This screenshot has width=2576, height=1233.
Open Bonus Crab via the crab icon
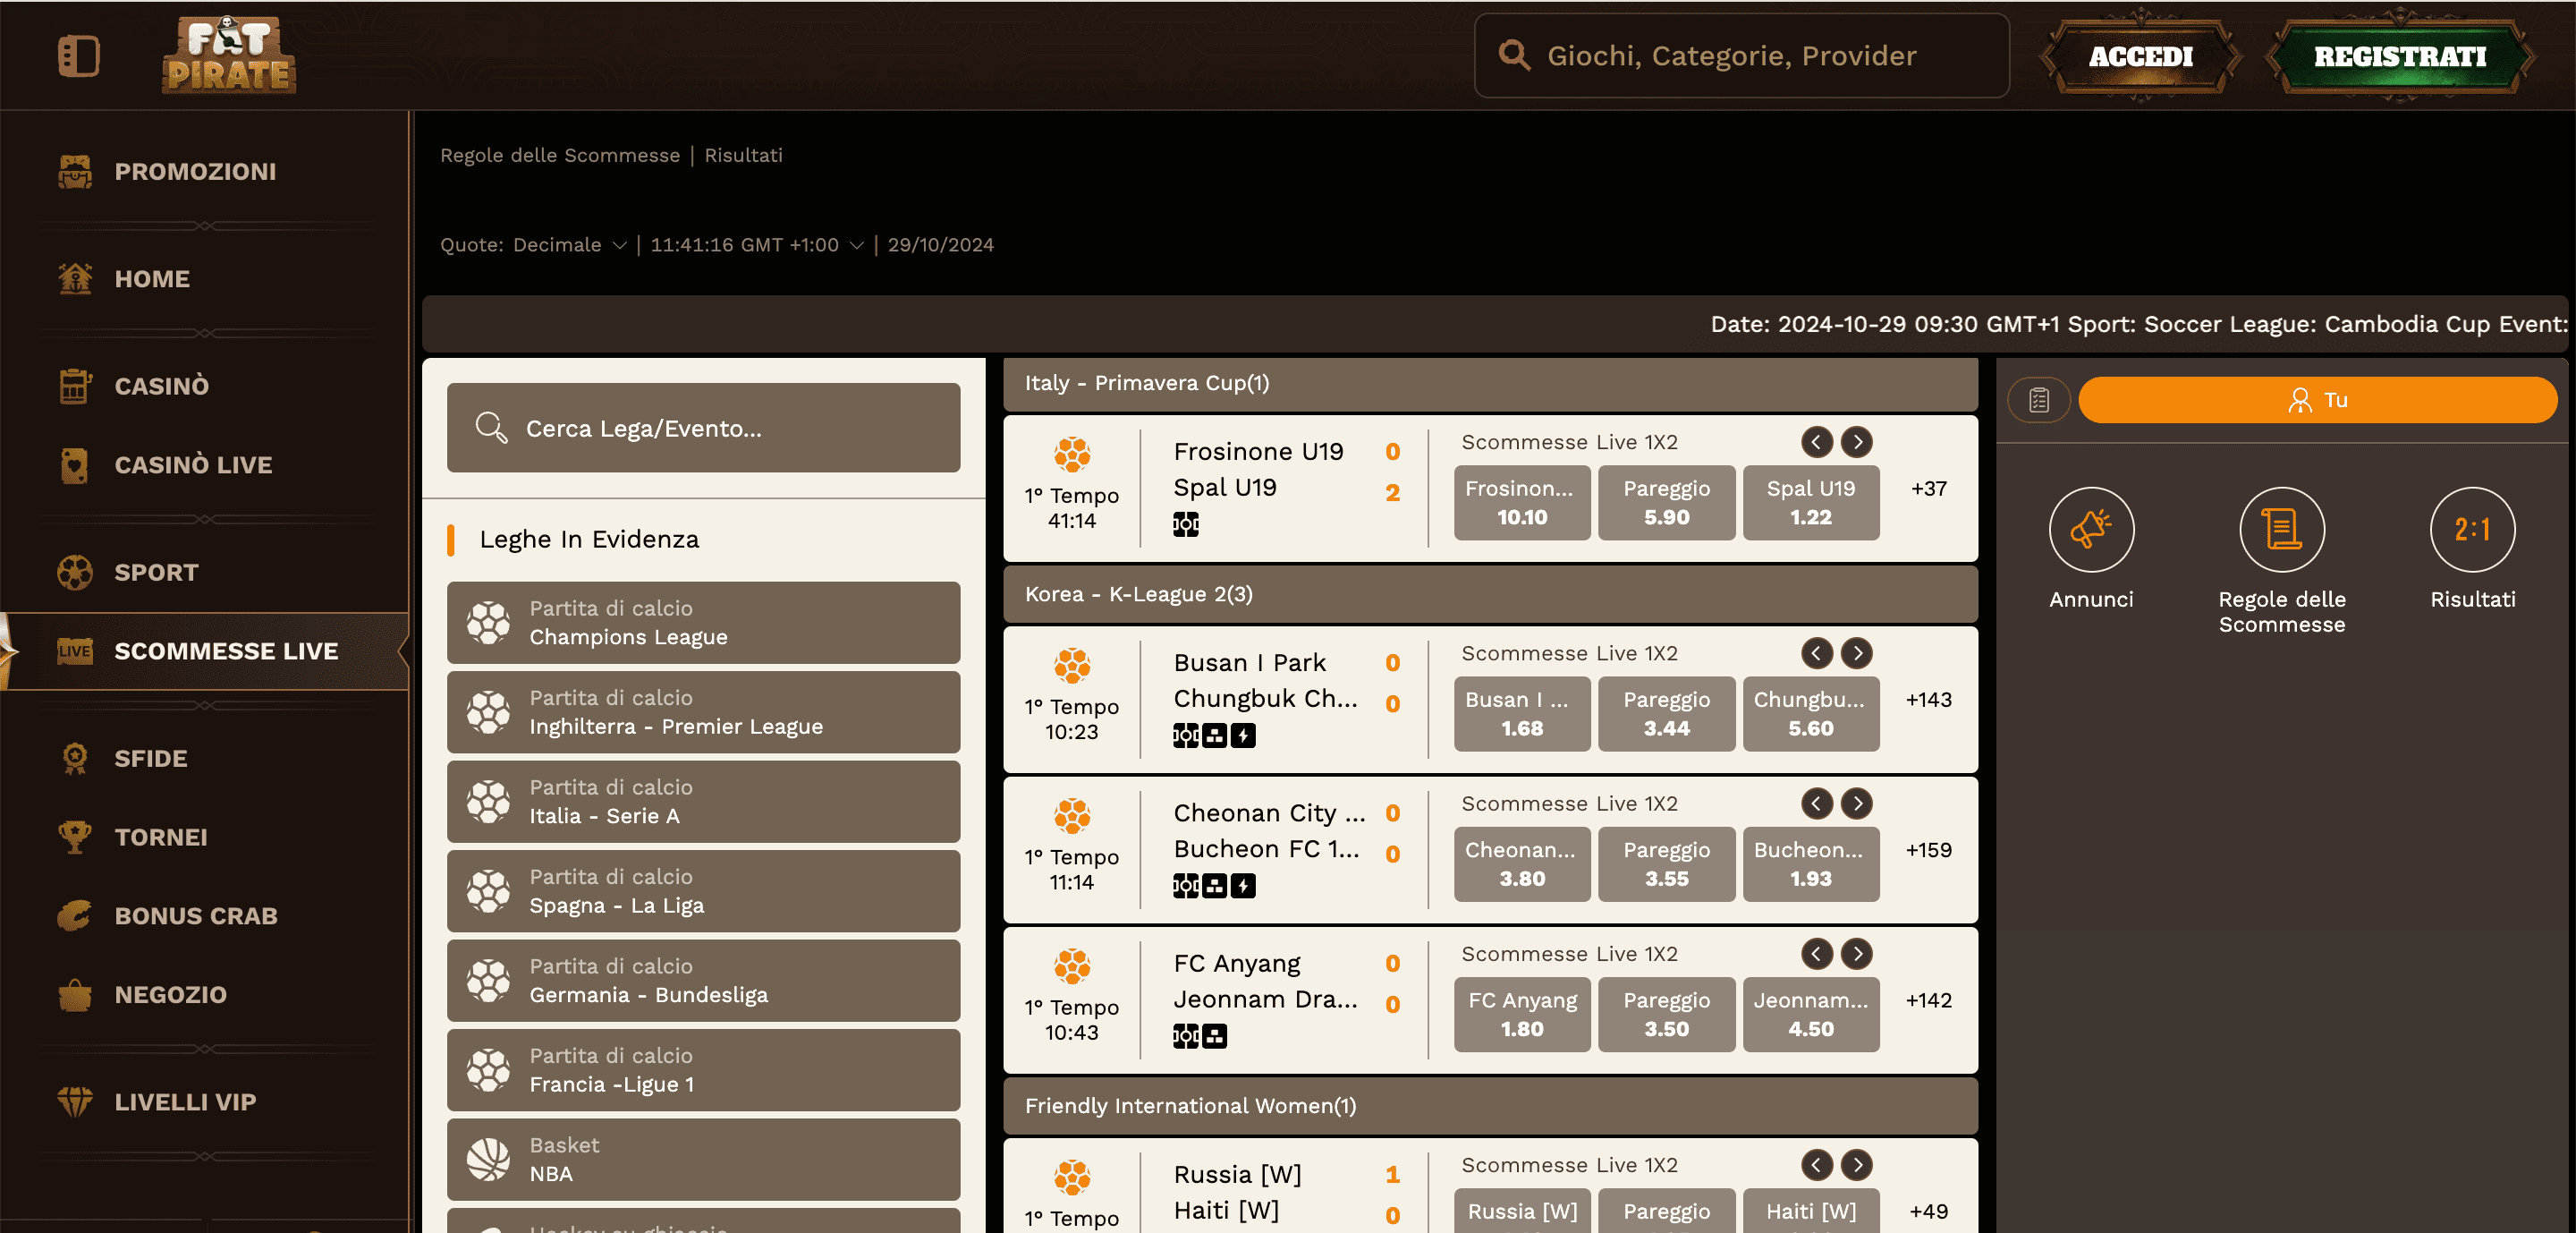(74, 915)
